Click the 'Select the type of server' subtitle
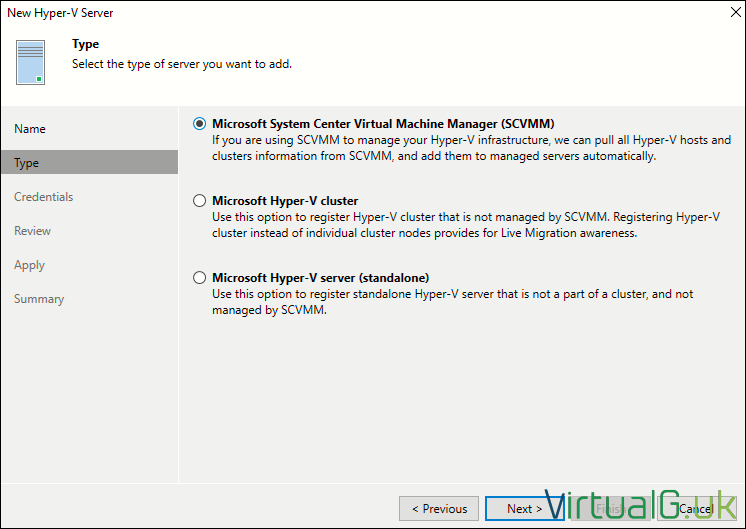Viewport: 746px width, 529px height. (182, 64)
